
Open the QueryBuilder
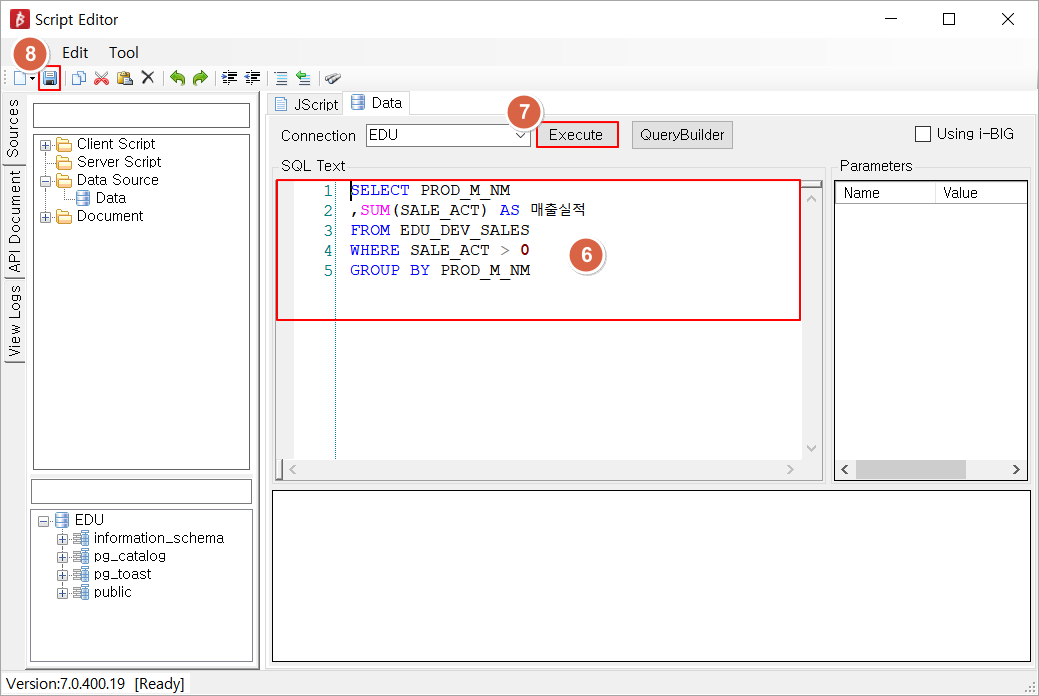[682, 135]
